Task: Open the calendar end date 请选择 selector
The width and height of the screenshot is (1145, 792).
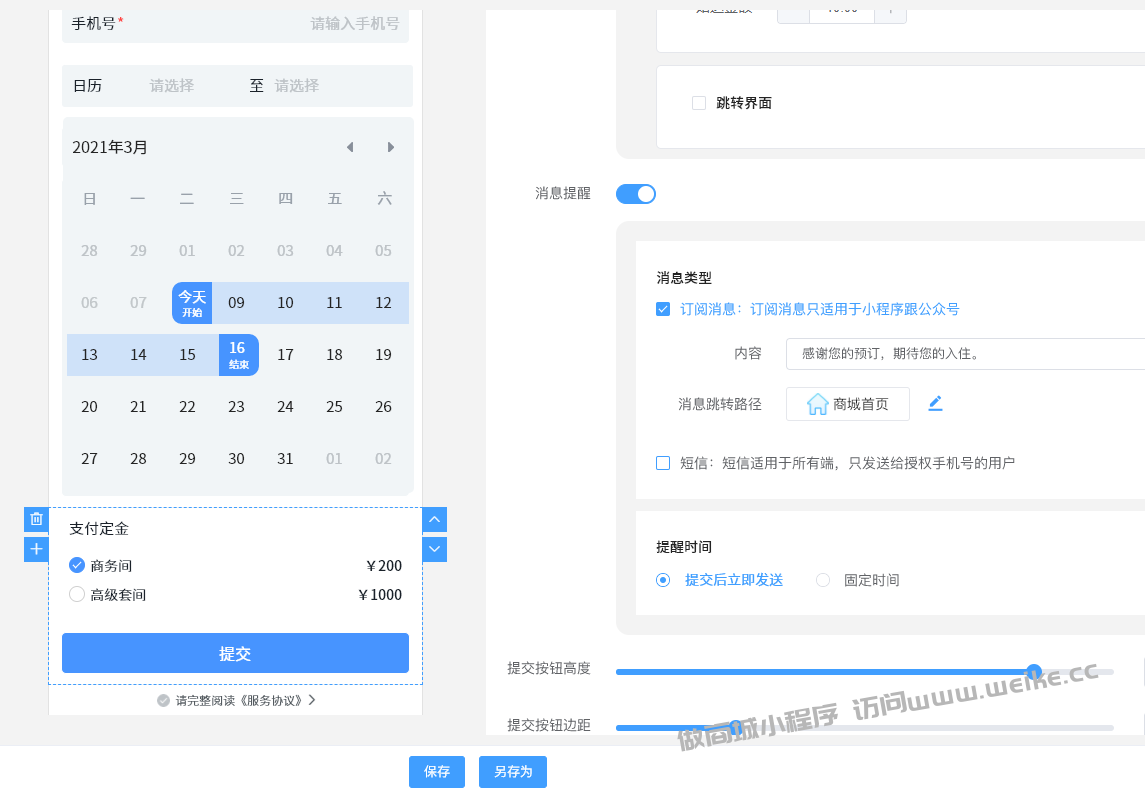Action: tap(297, 86)
